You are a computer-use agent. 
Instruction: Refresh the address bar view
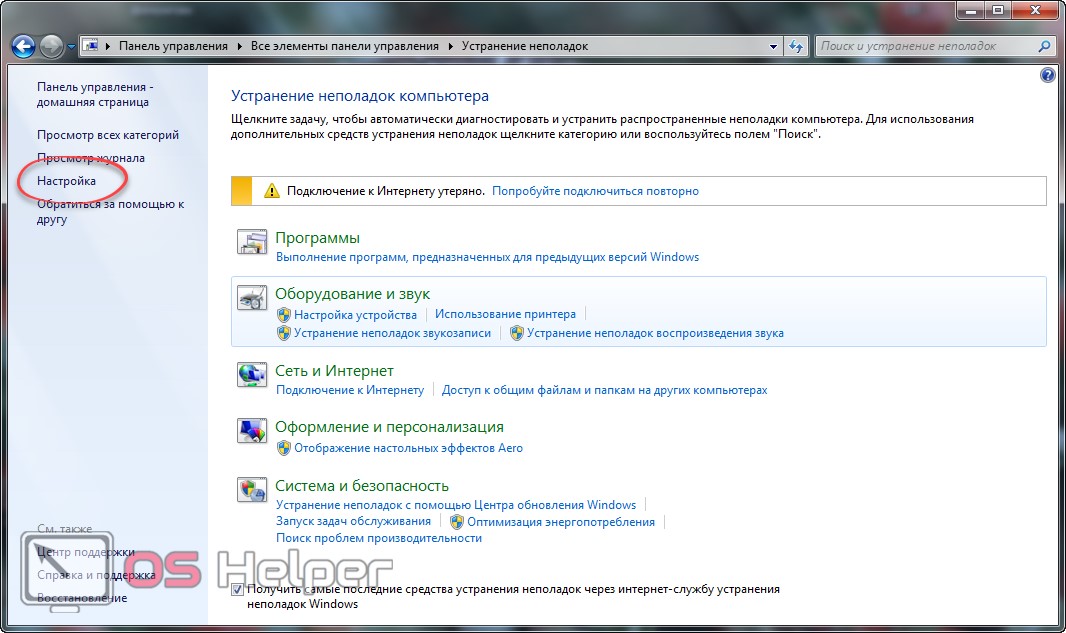coord(796,46)
